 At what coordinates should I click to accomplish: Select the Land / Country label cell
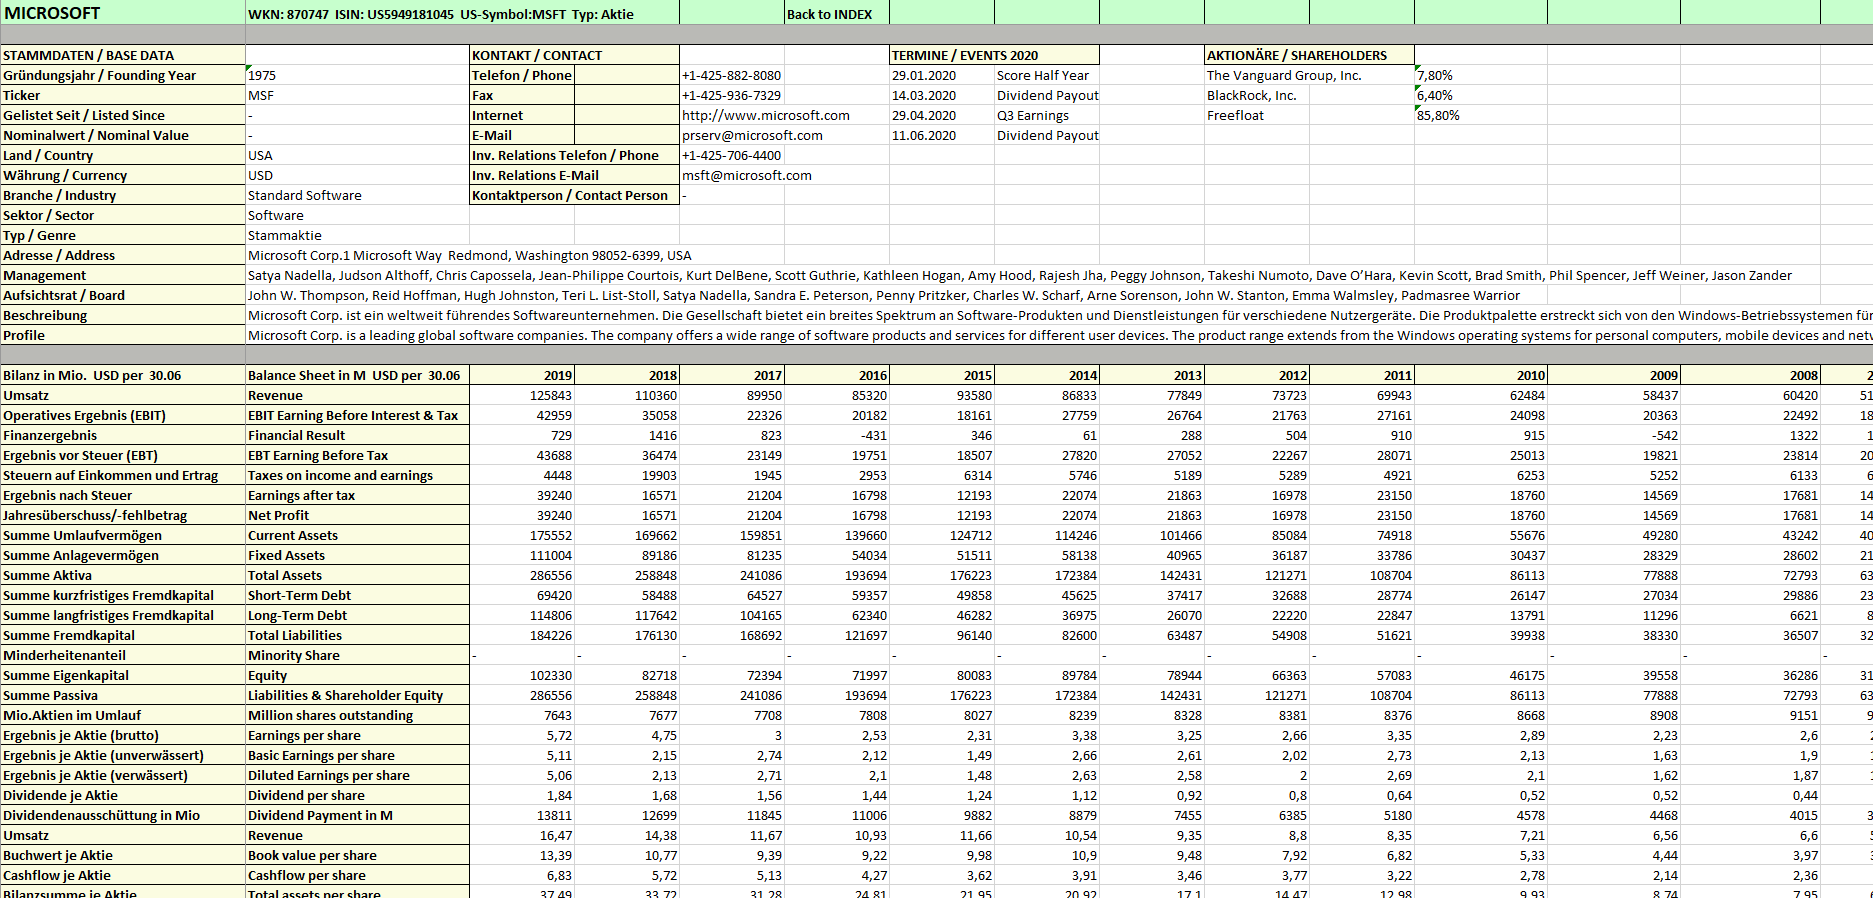click(123, 155)
